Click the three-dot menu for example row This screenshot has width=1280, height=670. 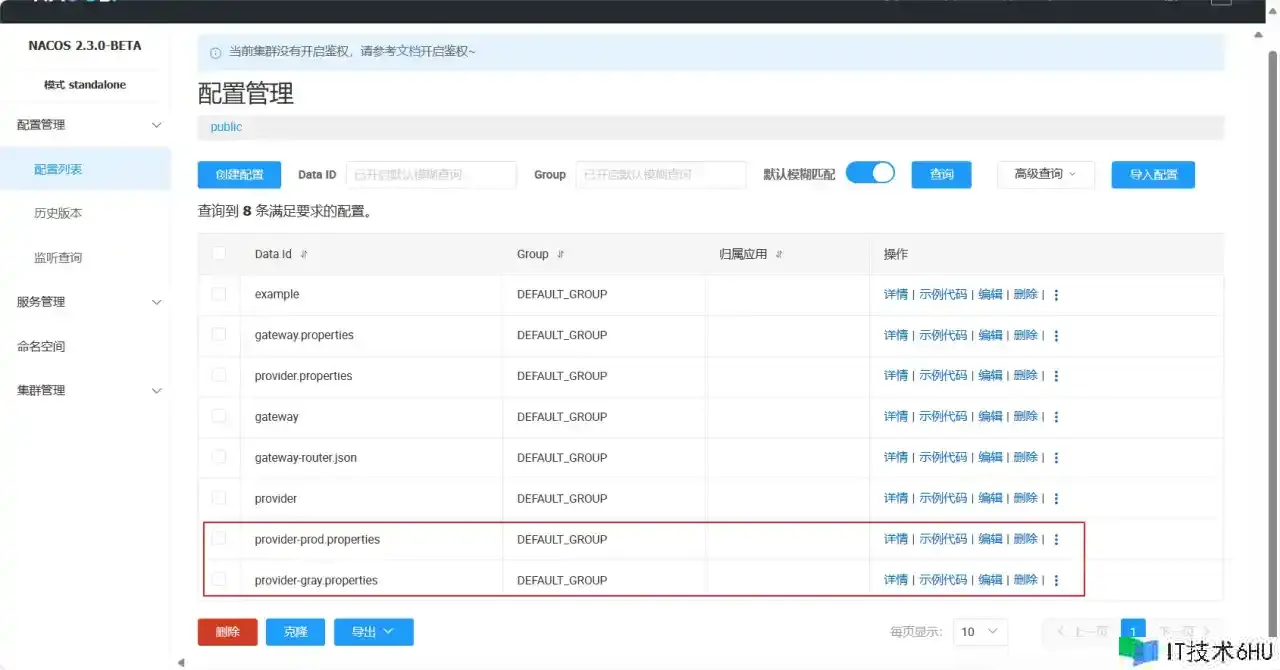click(x=1056, y=295)
